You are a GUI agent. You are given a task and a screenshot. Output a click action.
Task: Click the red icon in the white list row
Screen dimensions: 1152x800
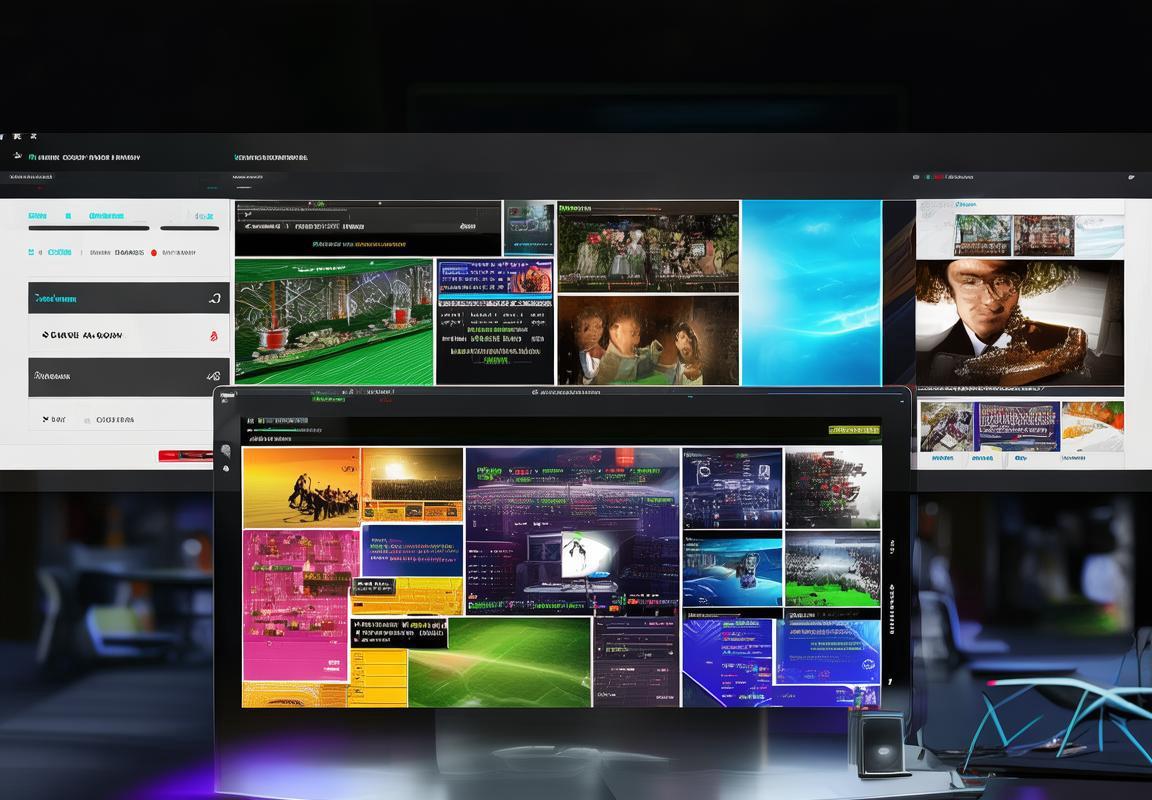click(214, 336)
